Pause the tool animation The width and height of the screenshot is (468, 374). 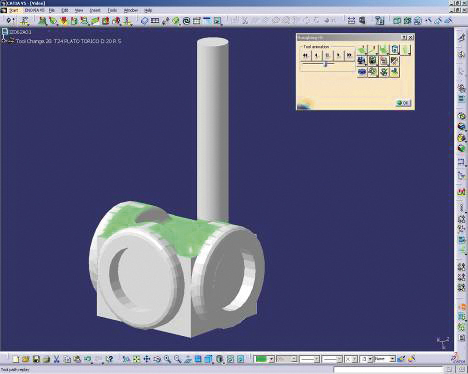(x=328, y=55)
